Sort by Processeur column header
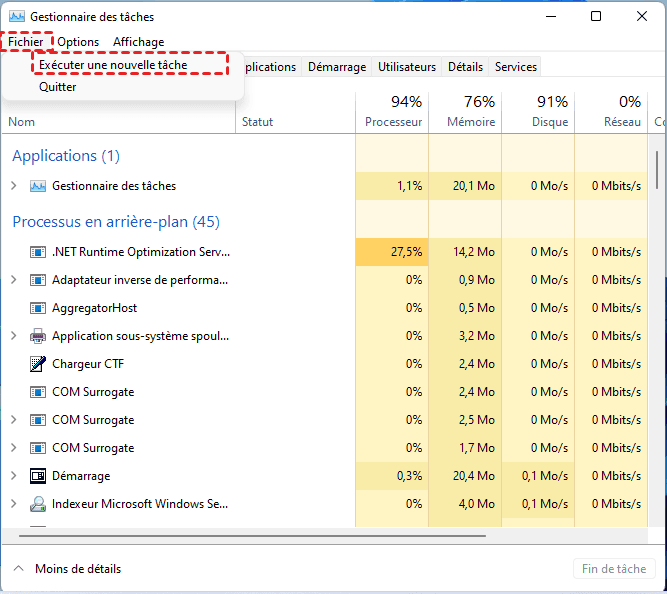 (392, 112)
